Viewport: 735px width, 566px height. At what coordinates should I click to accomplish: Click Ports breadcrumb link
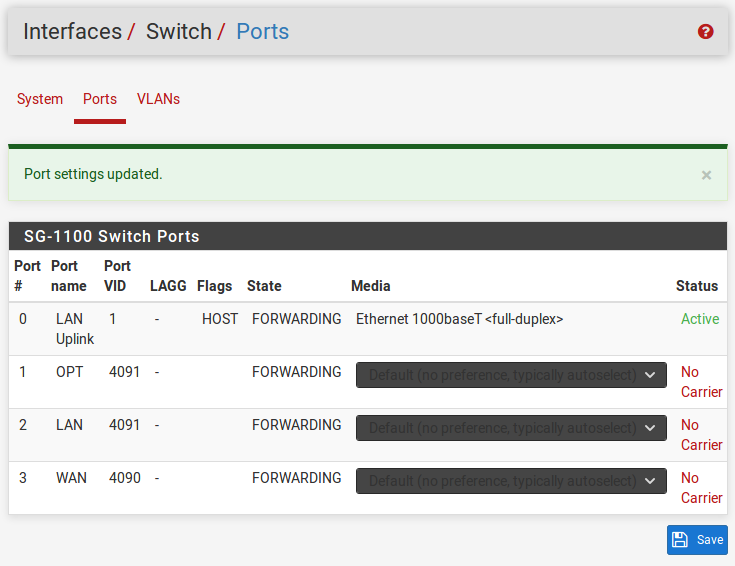pos(262,32)
